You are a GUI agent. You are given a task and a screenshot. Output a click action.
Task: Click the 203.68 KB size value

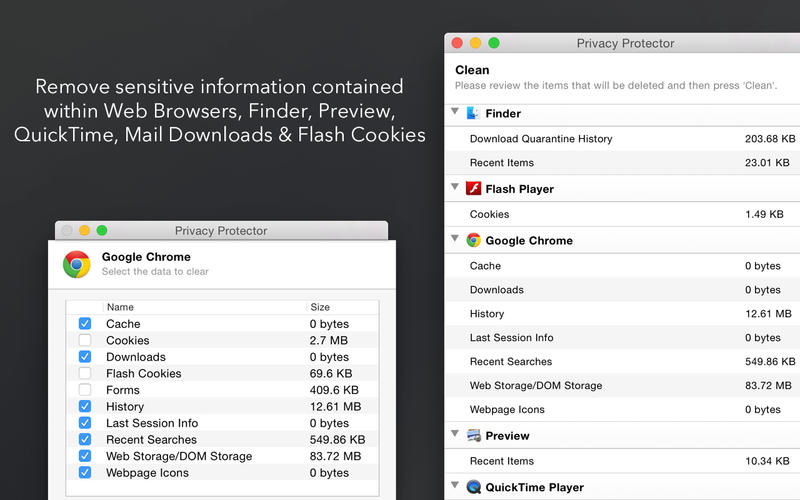point(770,139)
